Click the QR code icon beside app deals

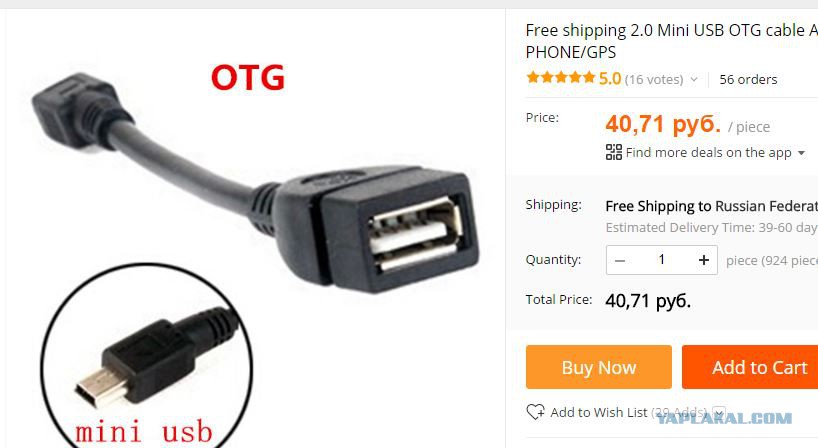pos(614,152)
